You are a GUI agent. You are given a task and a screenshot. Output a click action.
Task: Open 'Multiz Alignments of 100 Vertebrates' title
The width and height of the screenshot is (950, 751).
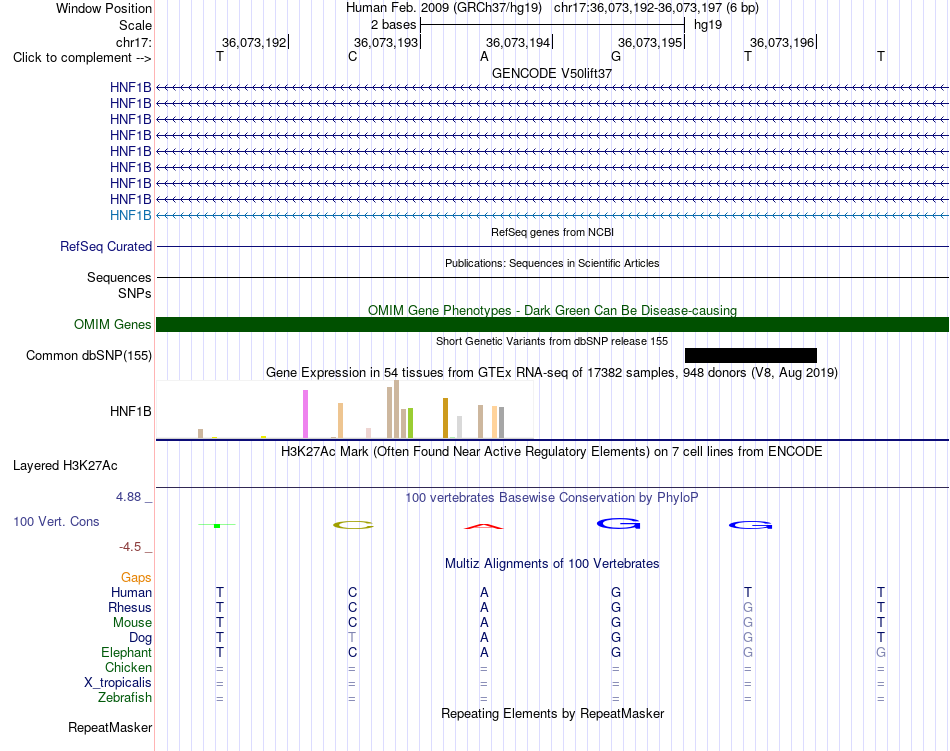tap(552, 563)
